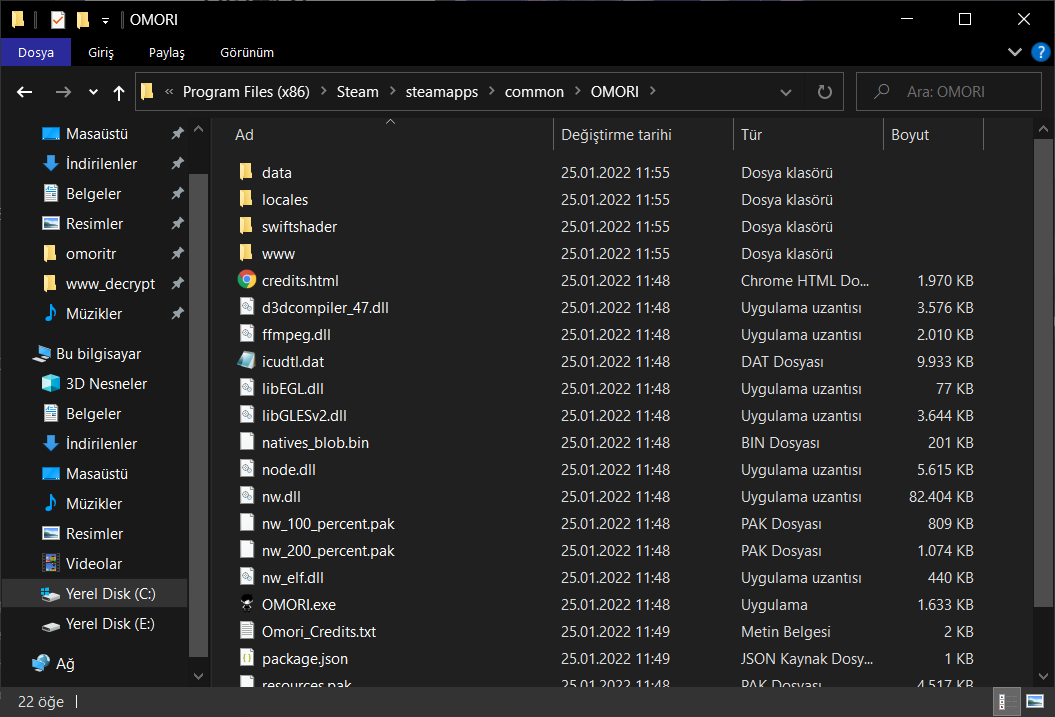
Task: Select nw_200_percent.pak file name
Action: [328, 551]
